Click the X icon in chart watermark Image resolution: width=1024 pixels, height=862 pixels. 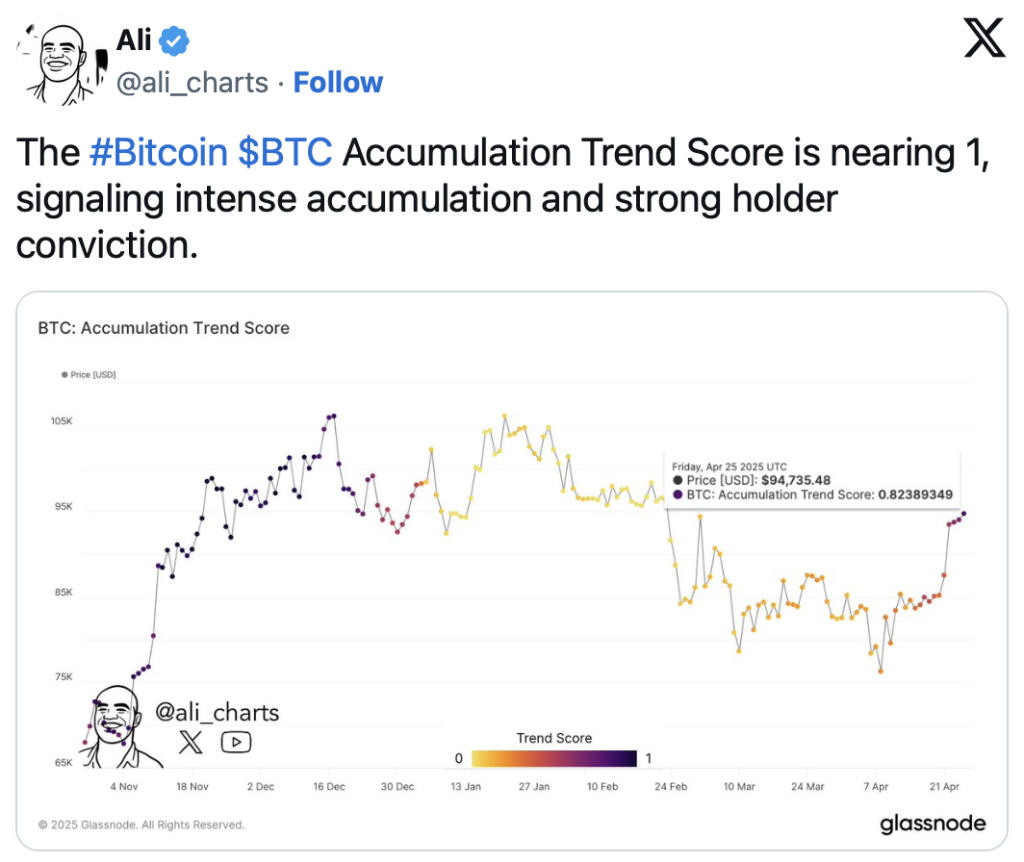[x=190, y=742]
